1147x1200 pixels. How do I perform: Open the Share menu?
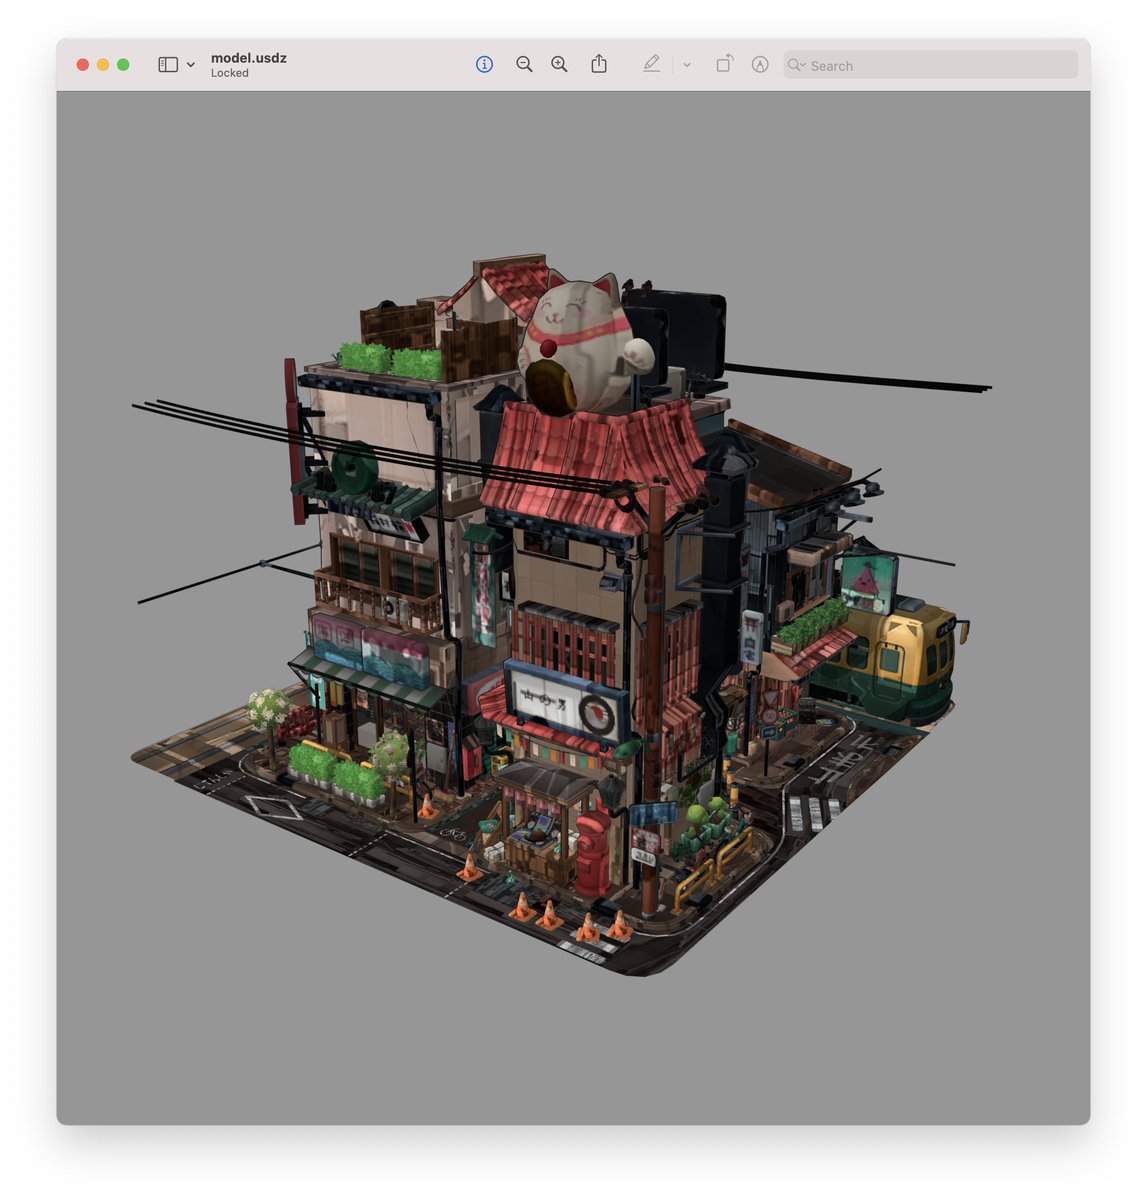tap(599, 64)
